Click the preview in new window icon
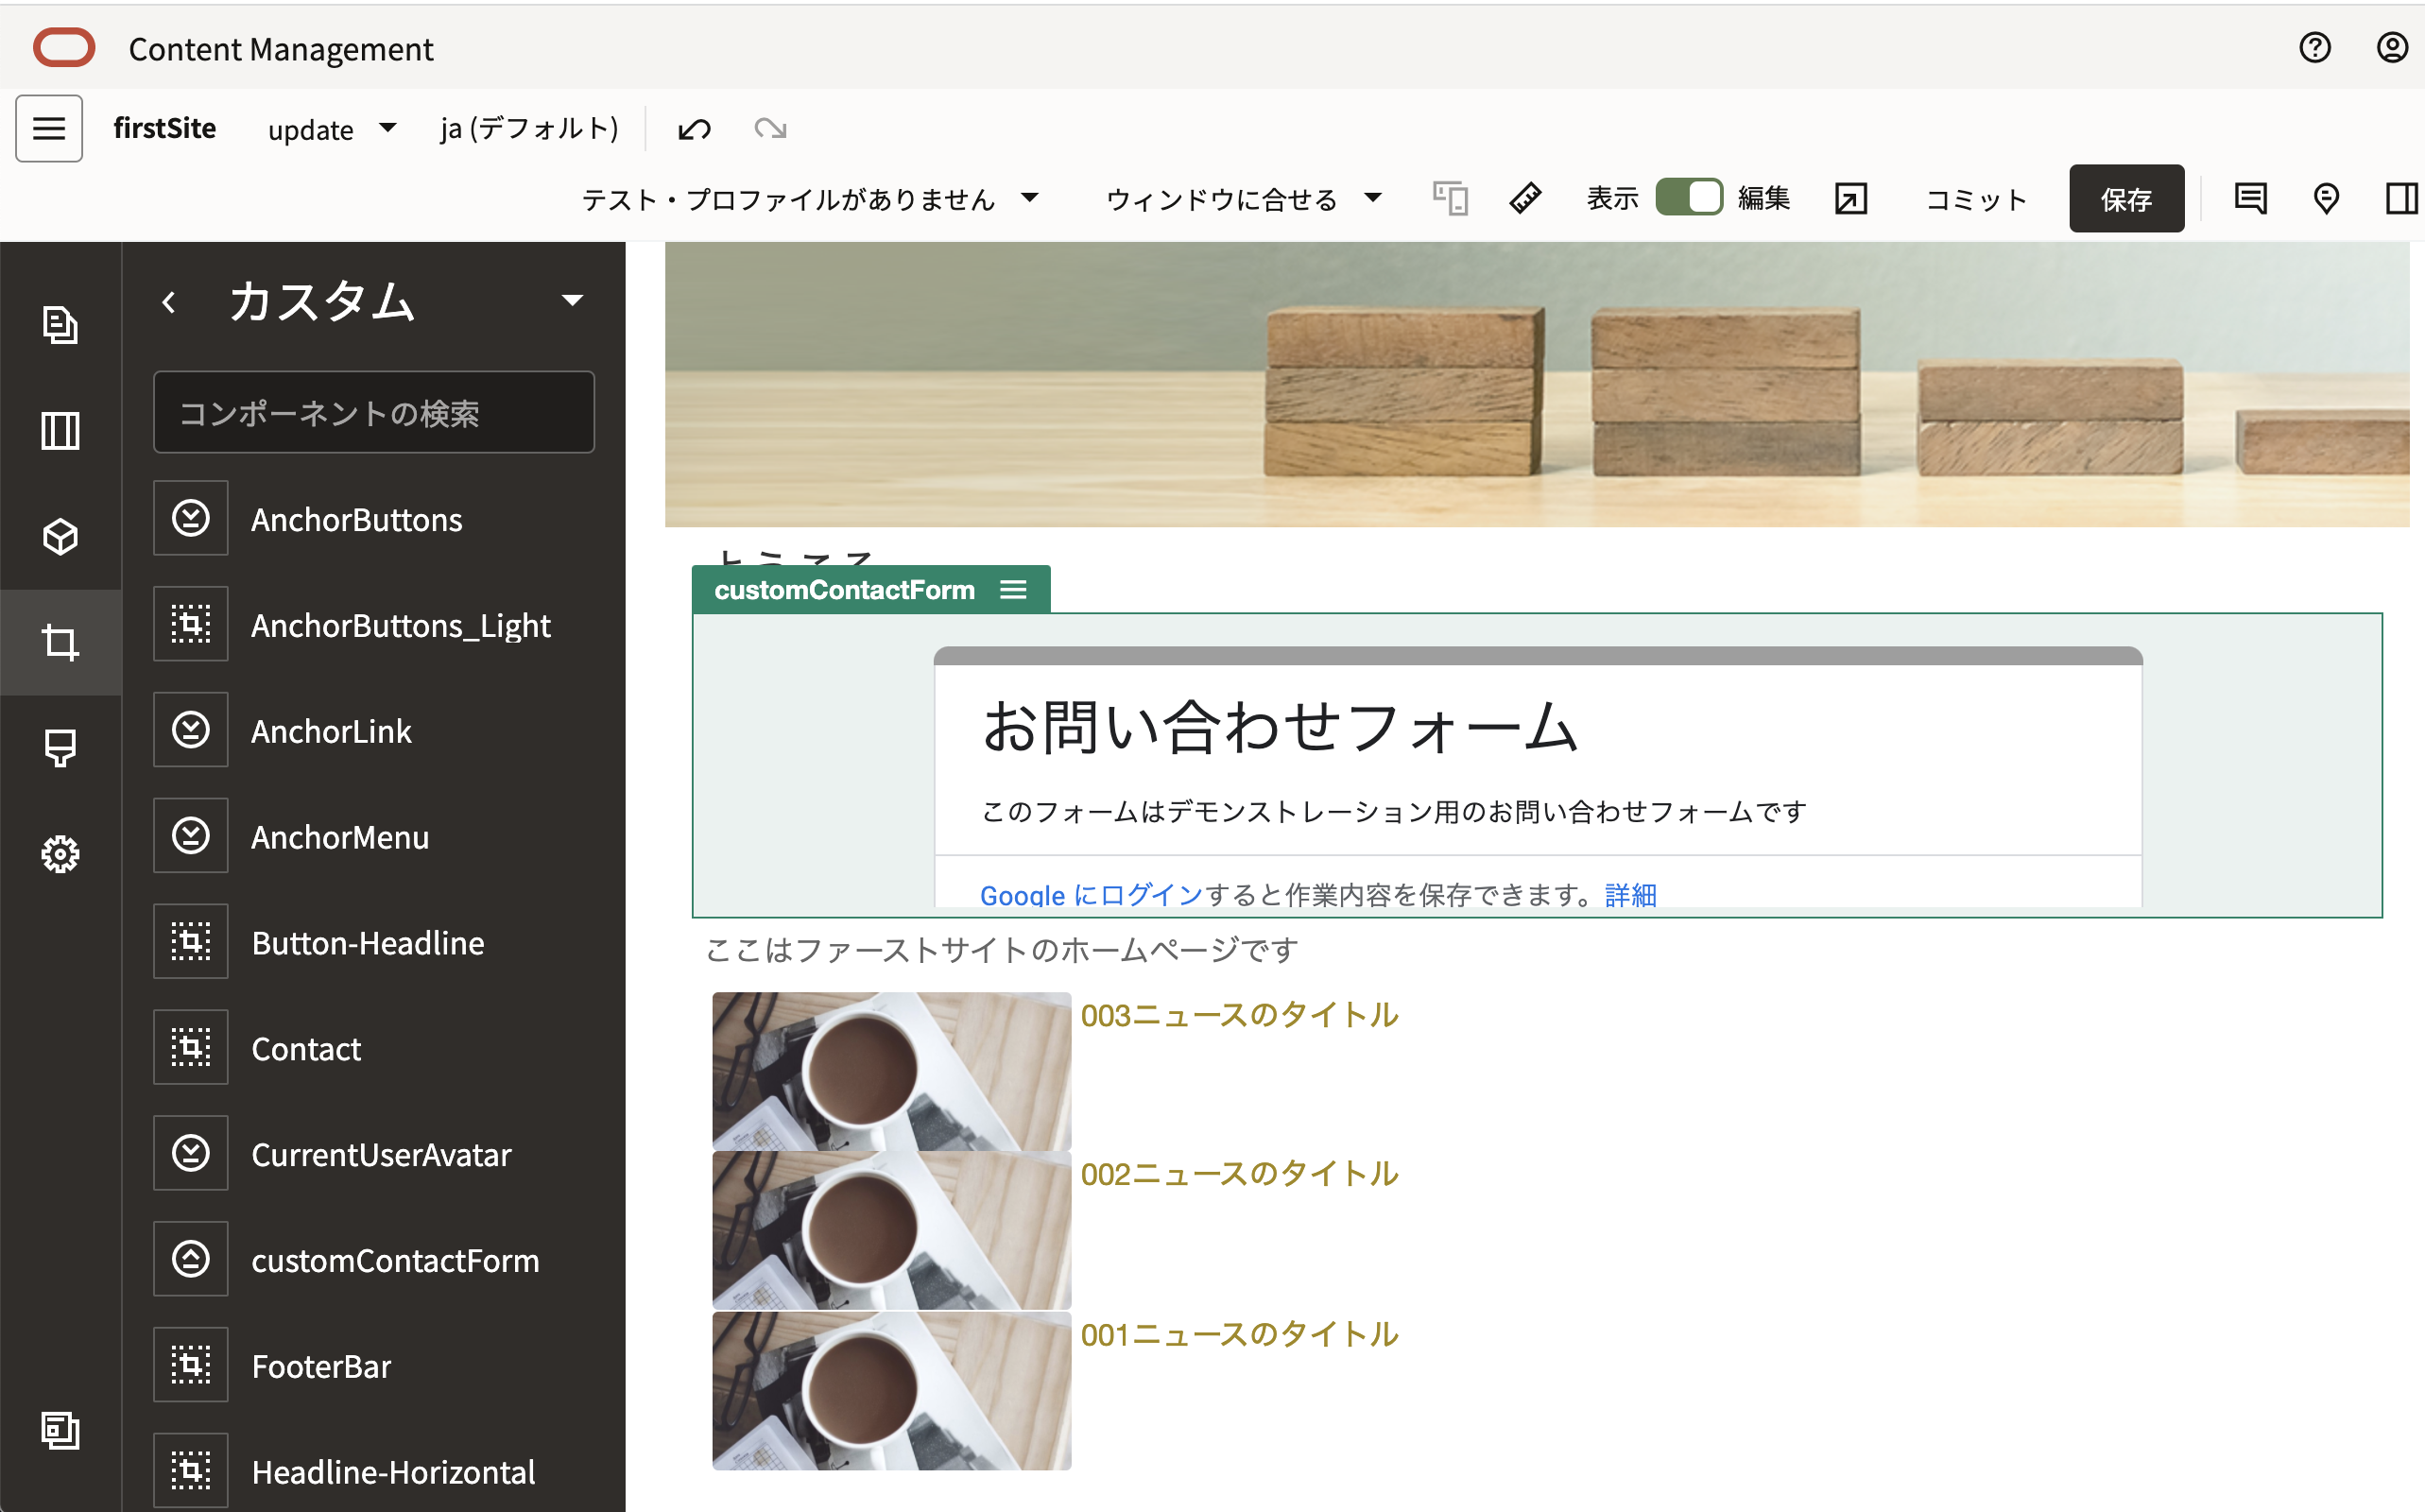Image resolution: width=2425 pixels, height=1512 pixels. pos(1850,199)
